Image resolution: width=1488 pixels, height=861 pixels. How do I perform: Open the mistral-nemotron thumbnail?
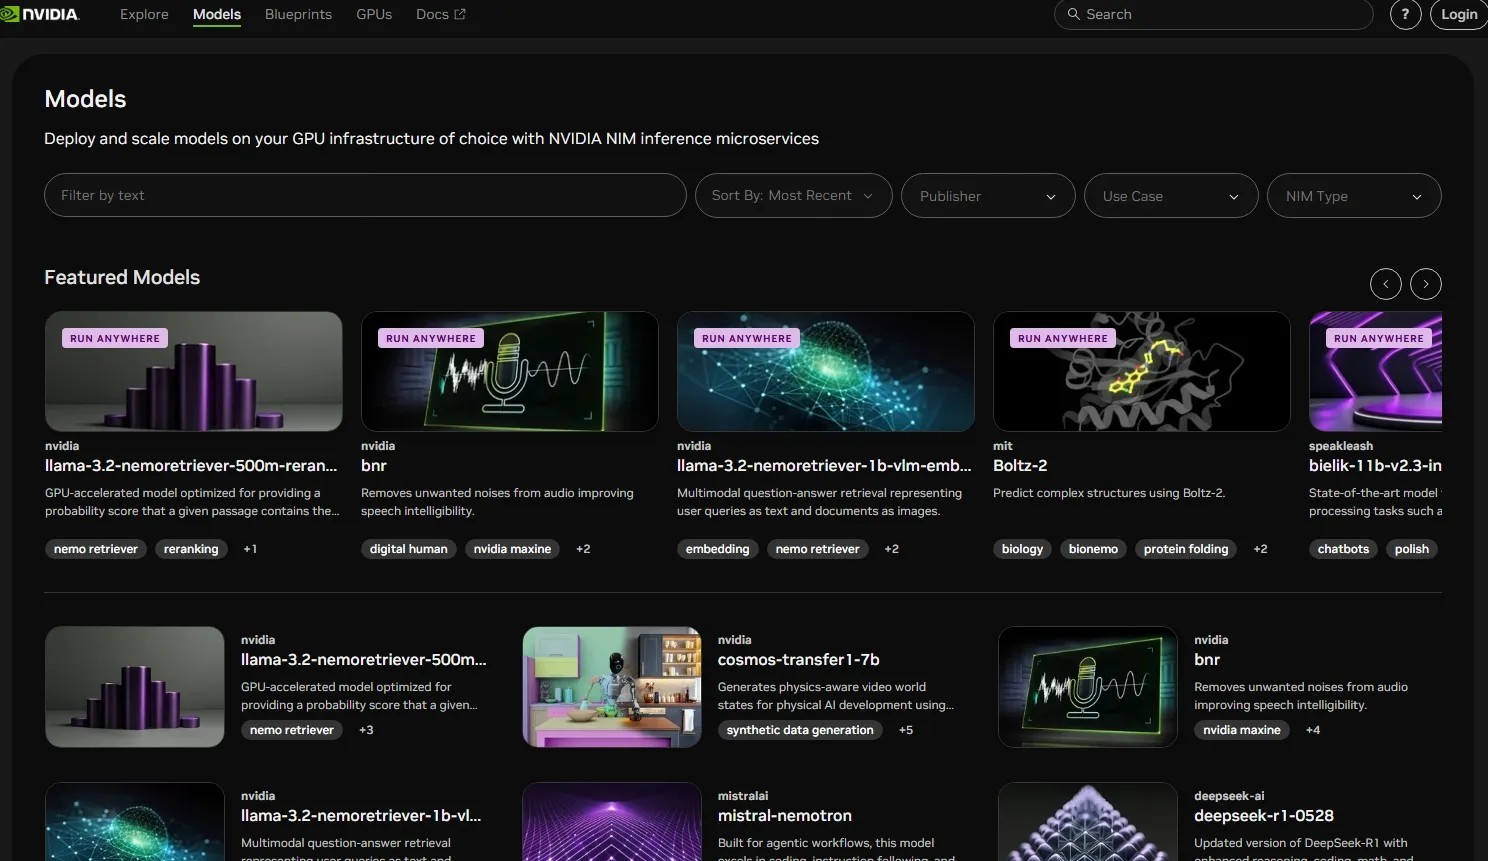click(612, 822)
